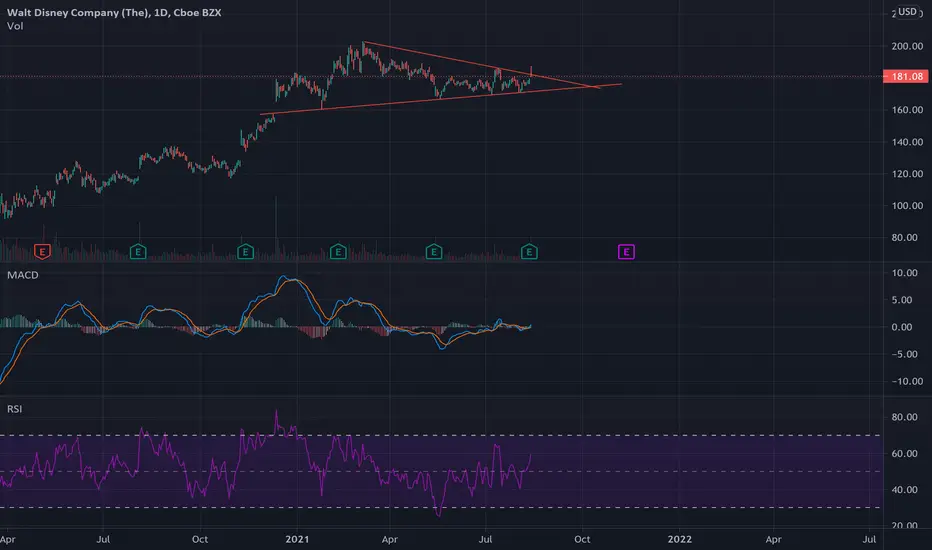Click the 181.08 current price label
Image resolution: width=932 pixels, height=550 pixels.
pos(906,77)
